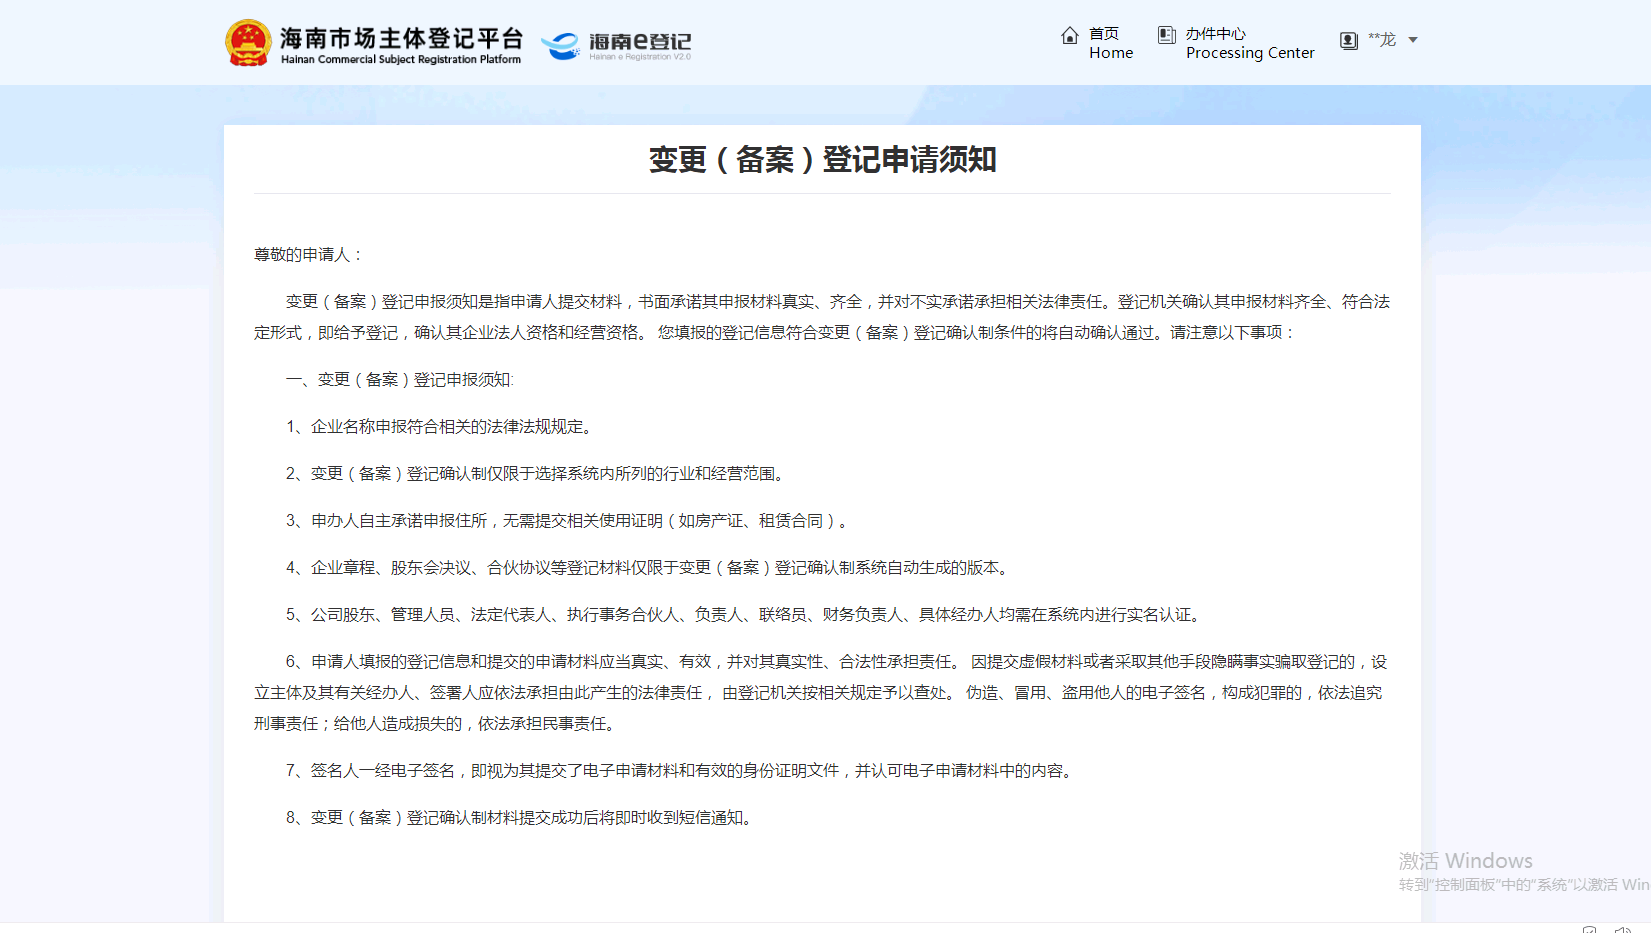
Task: Click item 1 about 企业名称申报
Action: click(x=441, y=427)
